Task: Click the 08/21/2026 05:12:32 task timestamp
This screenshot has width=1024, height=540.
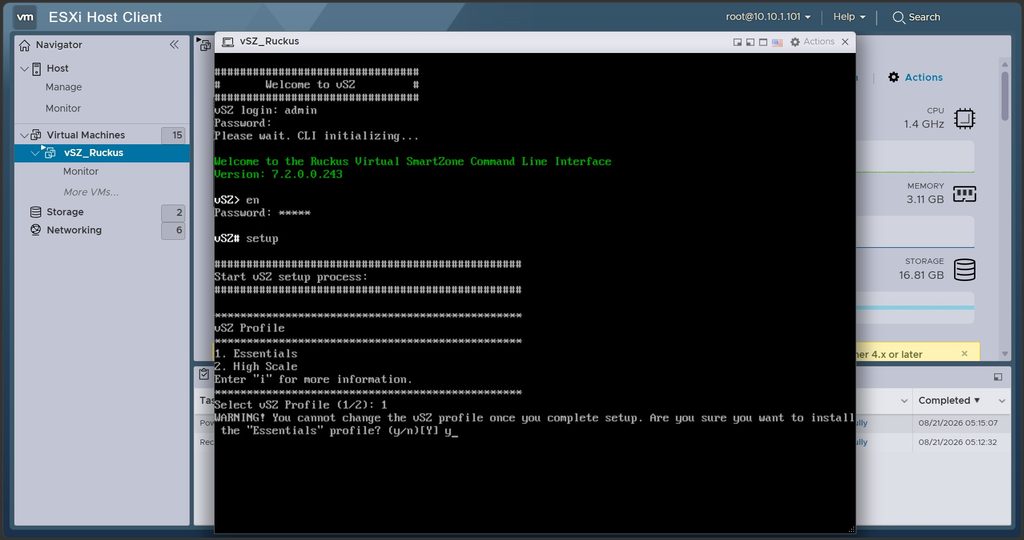Action: [x=957, y=442]
